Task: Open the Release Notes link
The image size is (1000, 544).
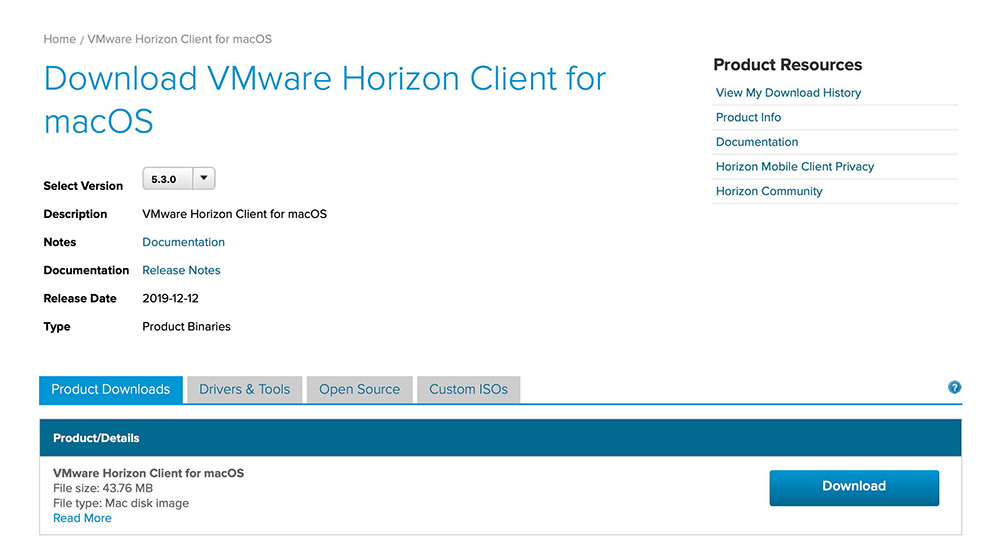Action: (181, 270)
